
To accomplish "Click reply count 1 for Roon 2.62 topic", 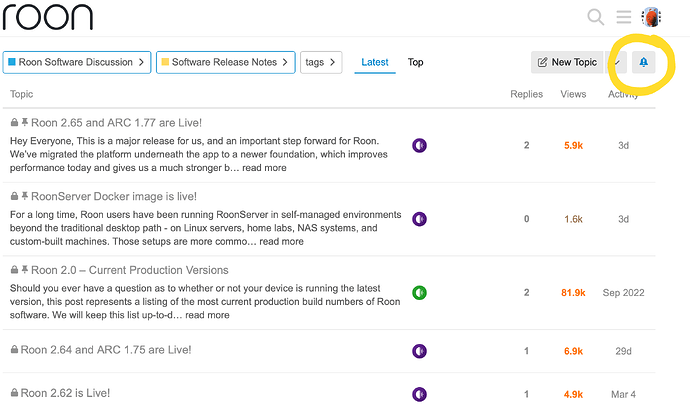I will [526, 394].
